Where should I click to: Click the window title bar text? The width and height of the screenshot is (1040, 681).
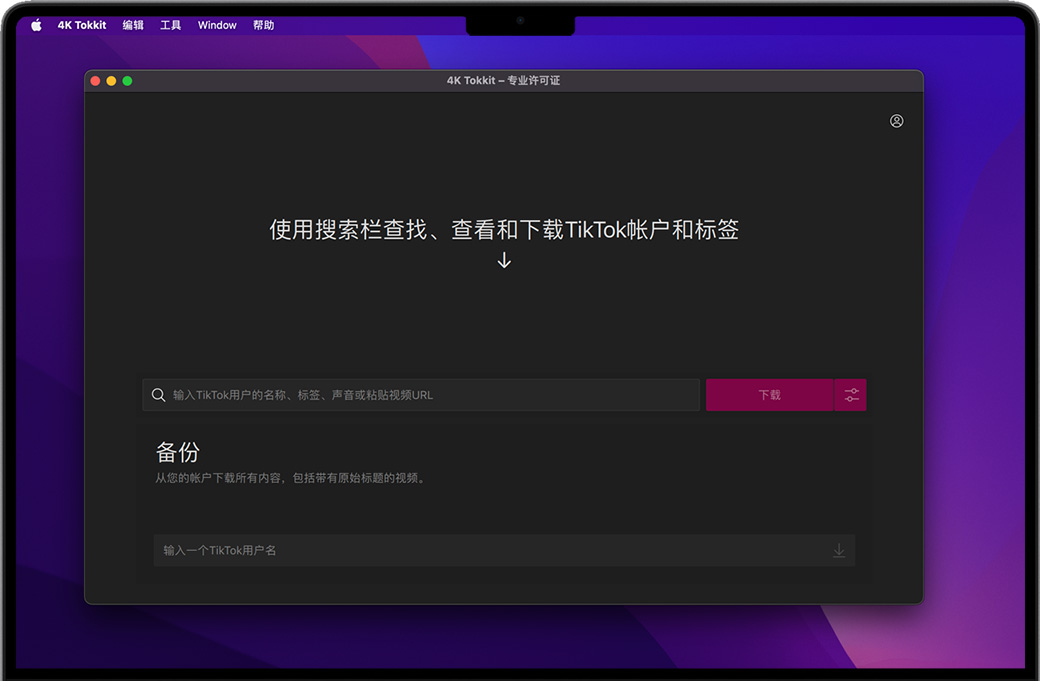(x=503, y=81)
